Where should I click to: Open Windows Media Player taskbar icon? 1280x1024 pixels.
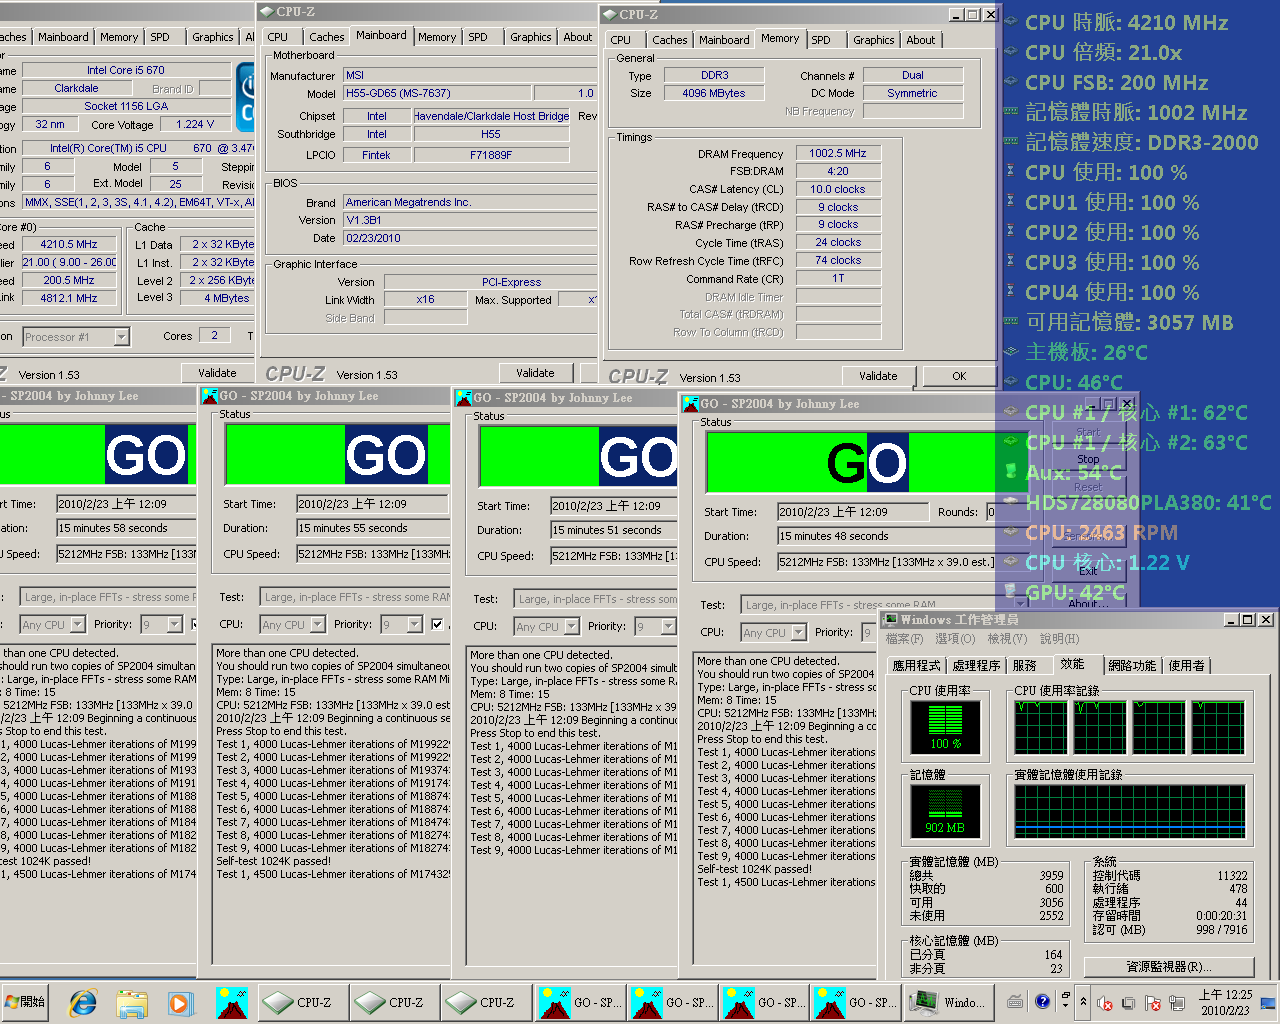180,1002
